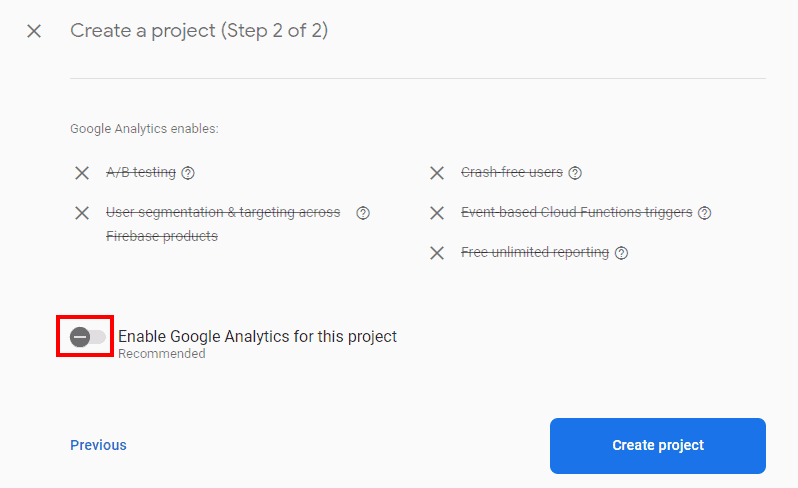798x488 pixels.
Task: Click the Crash-free users feature text
Action: 512,173
